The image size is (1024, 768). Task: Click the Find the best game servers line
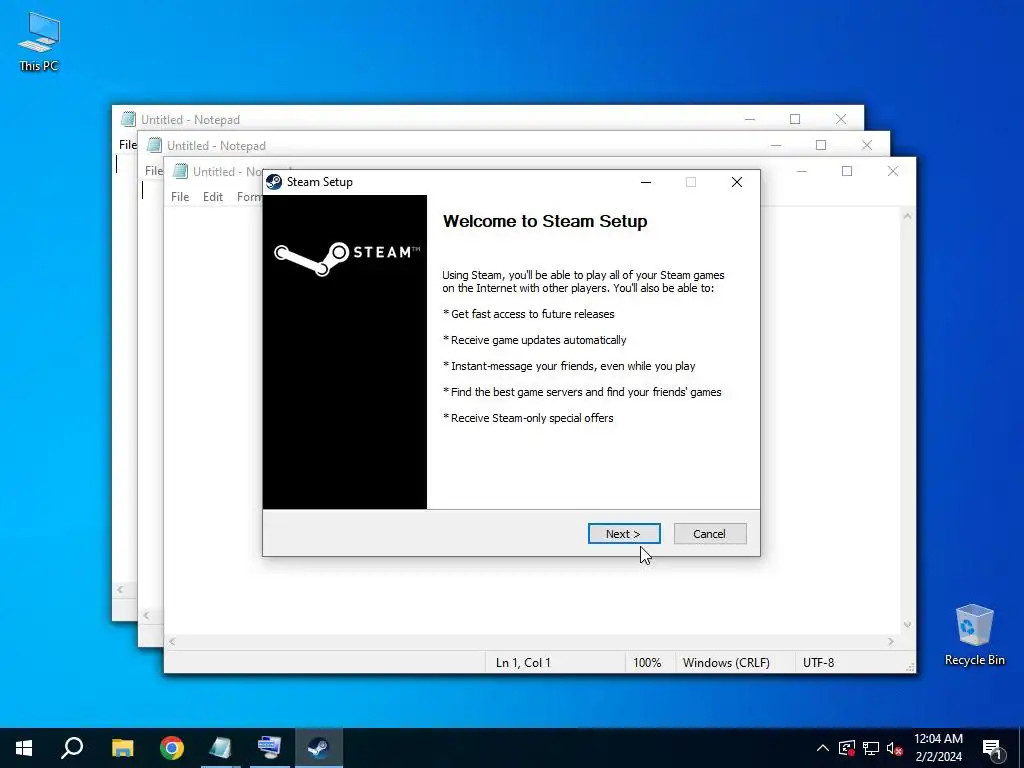point(583,392)
